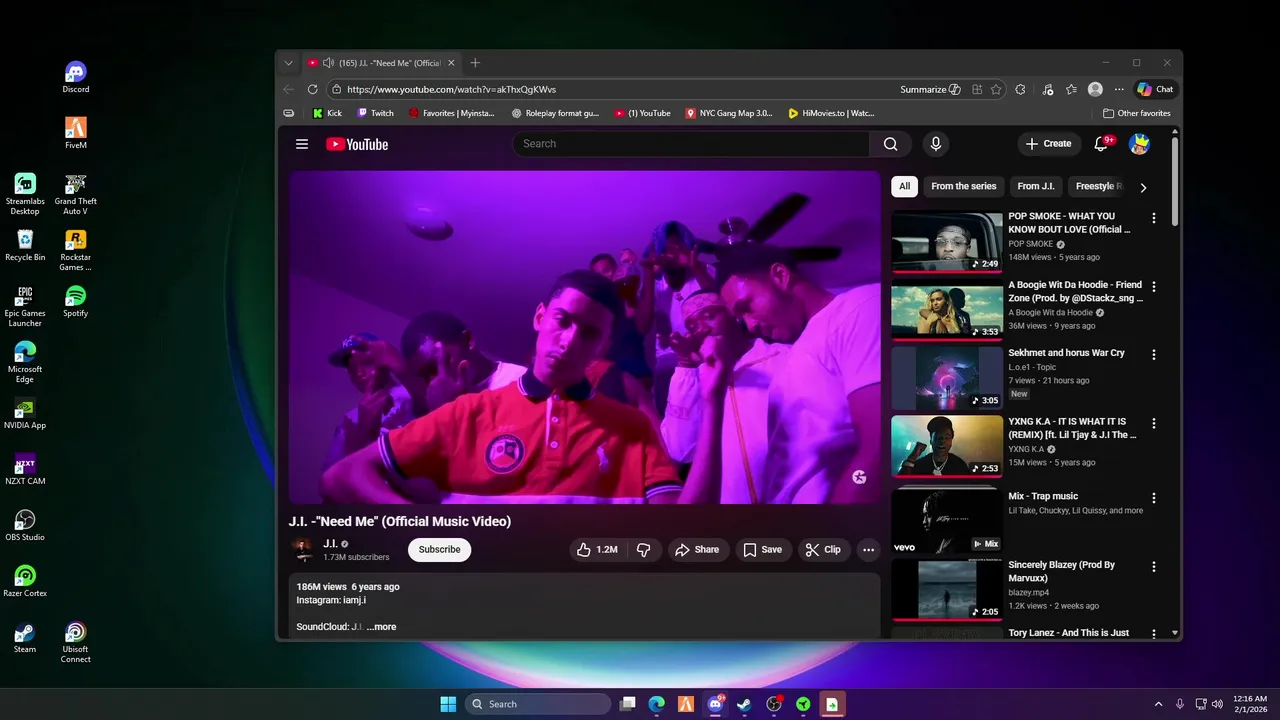
Task: Play POP SMOKE What You Know thumbnail
Action: click(x=947, y=241)
